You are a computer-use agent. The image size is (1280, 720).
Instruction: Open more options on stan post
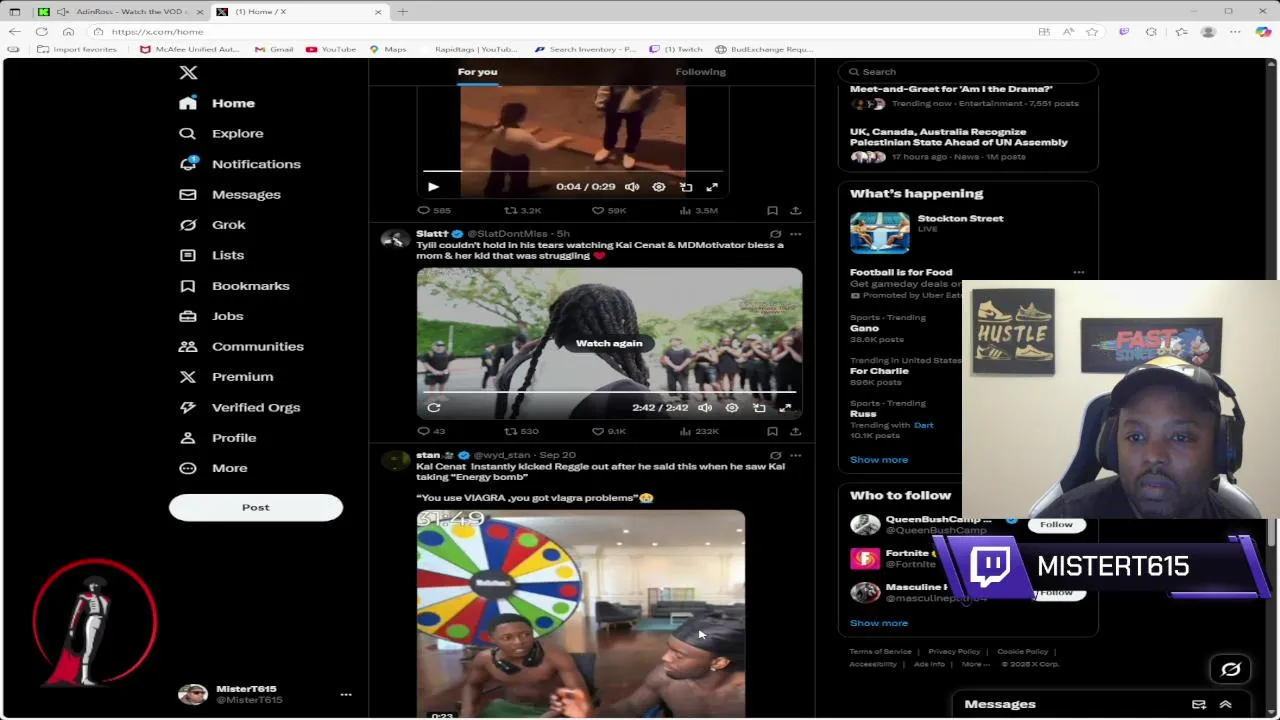click(795, 455)
